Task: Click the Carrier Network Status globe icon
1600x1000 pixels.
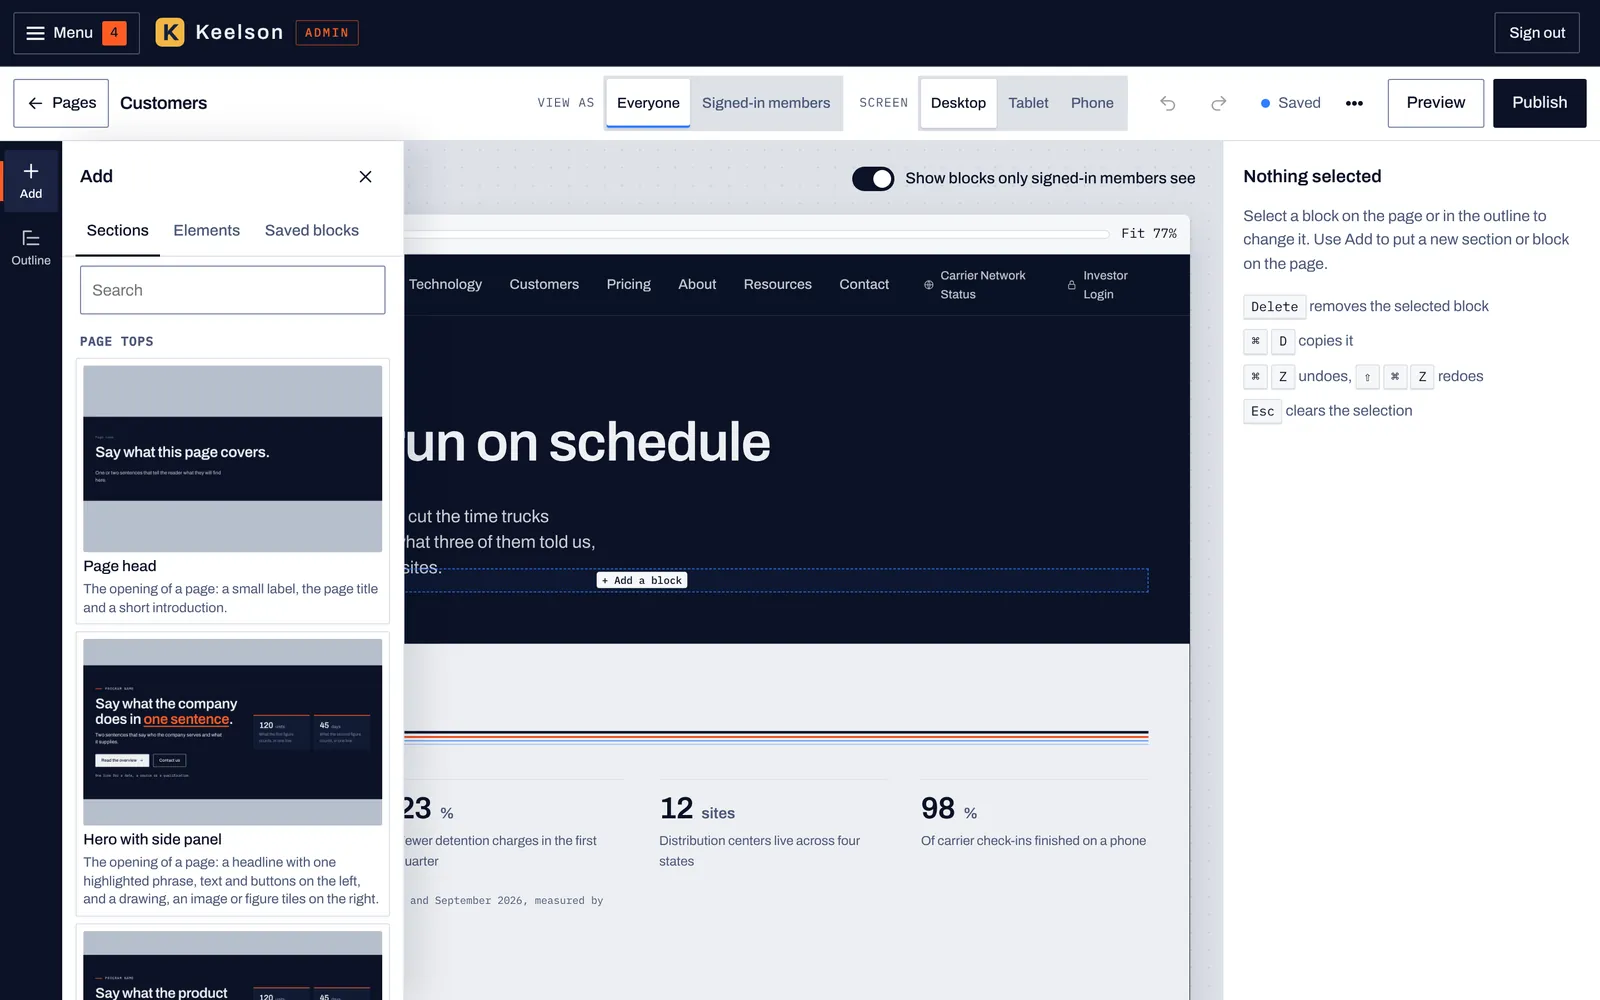Action: coord(929,285)
